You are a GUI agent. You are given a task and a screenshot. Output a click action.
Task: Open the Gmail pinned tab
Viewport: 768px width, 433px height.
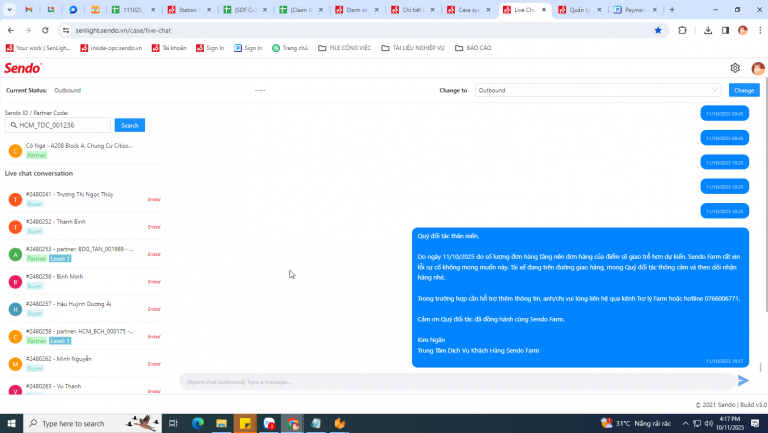29,9
